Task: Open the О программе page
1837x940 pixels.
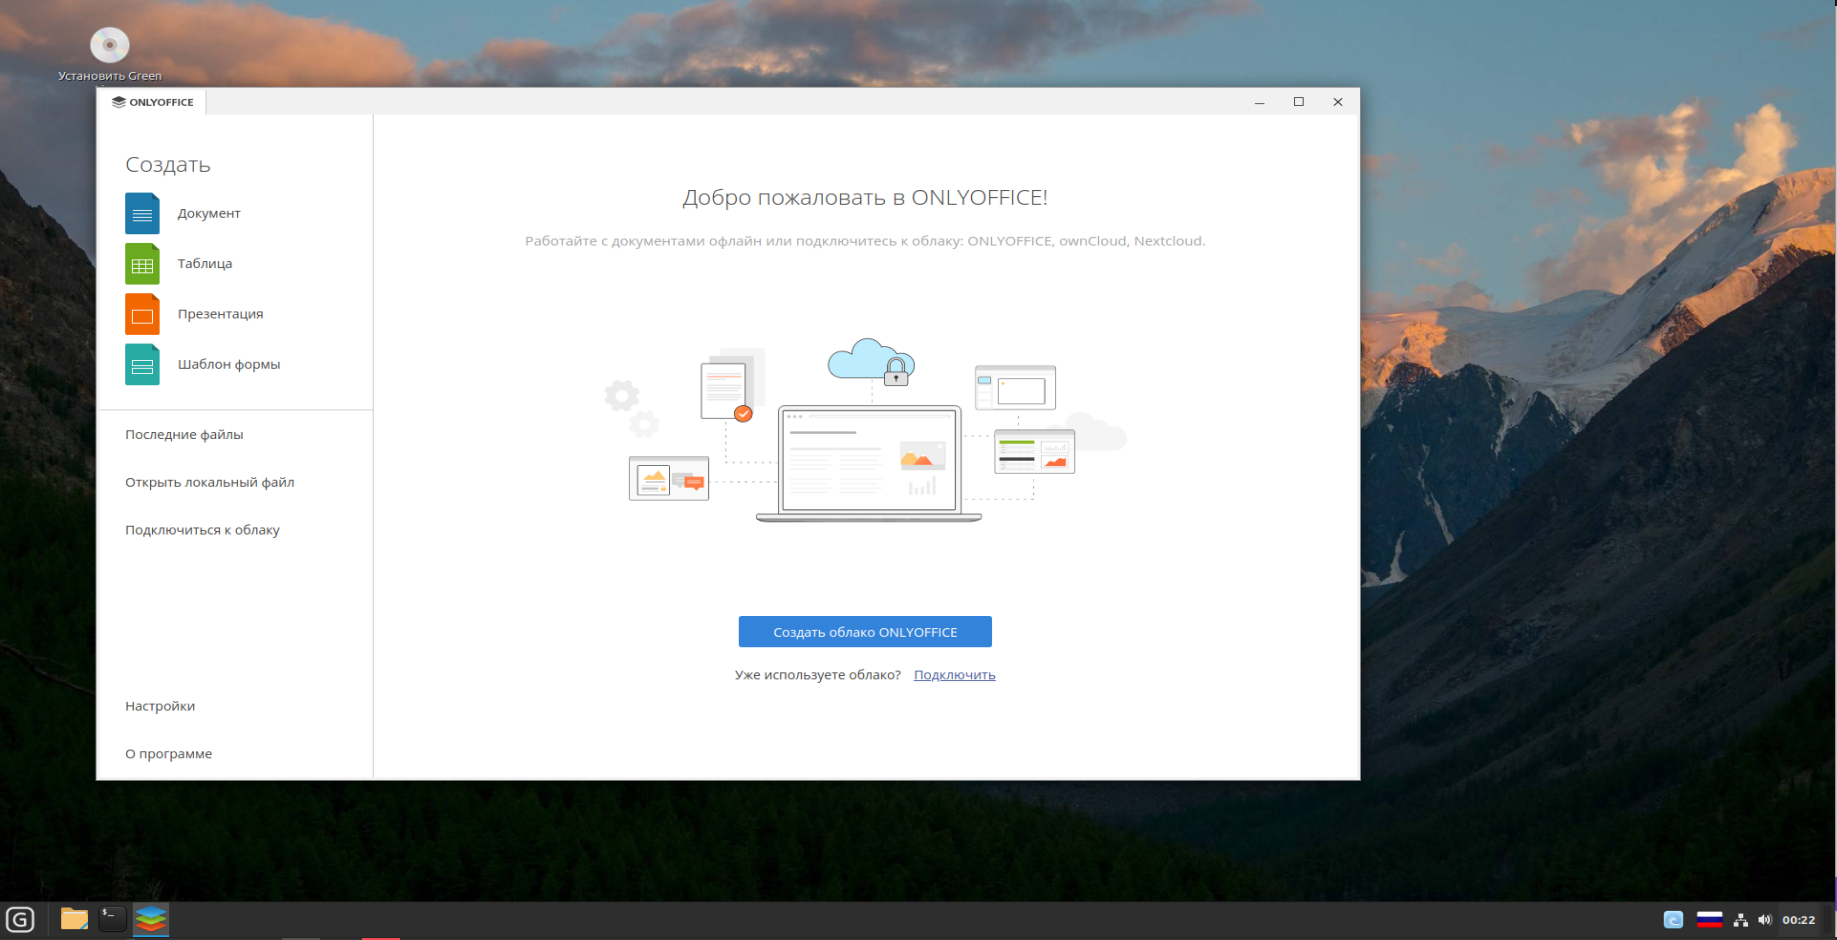Action: 168,754
